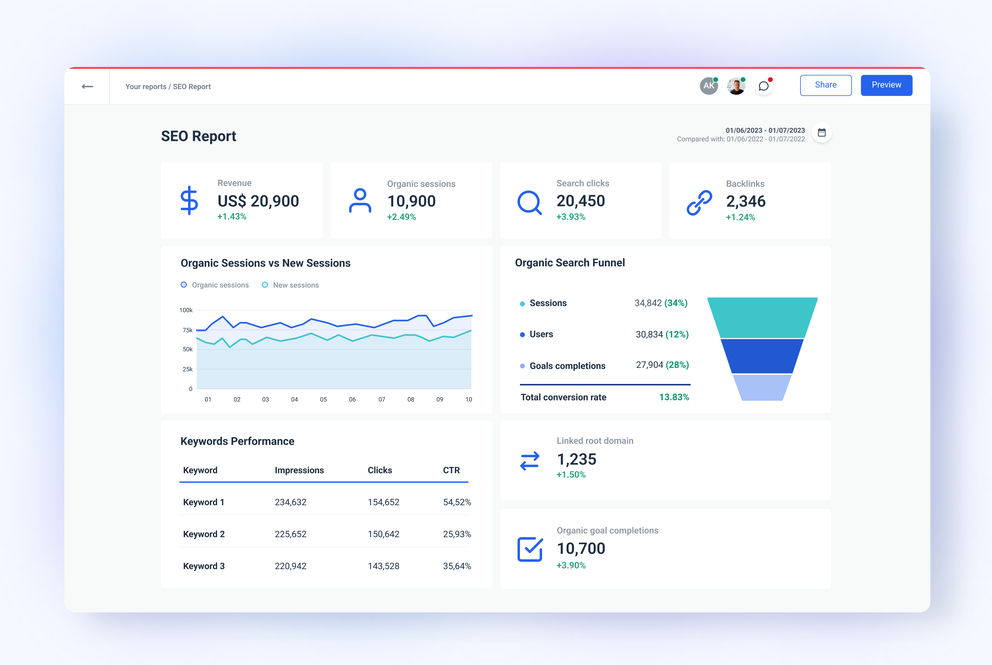Click the 01/06/2023 - 01/07/2023 date range
The image size is (992, 665).
[765, 130]
